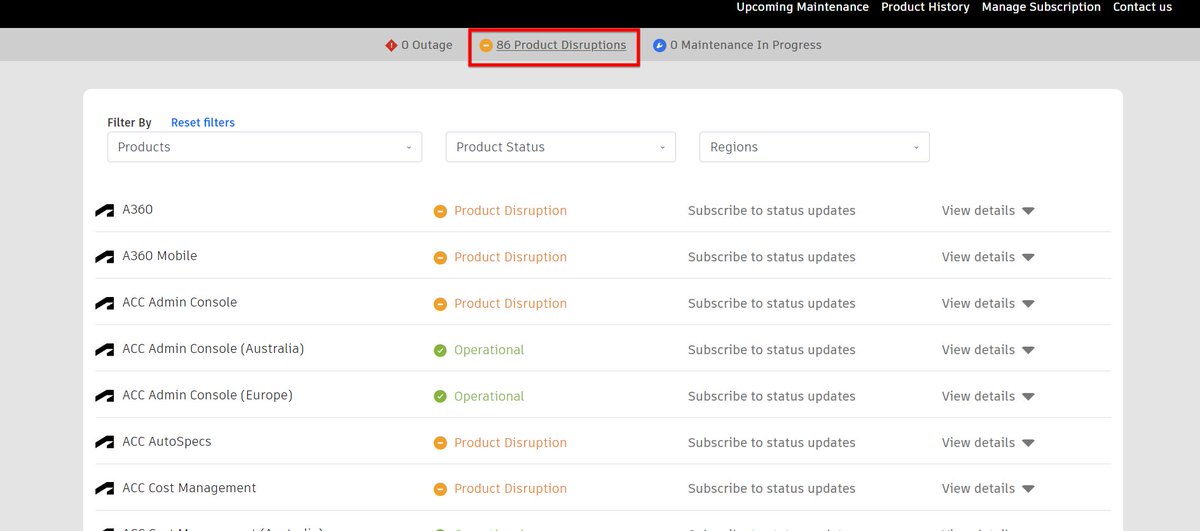Screen dimensions: 1200x531
Task: Expand View details for A360 Mobile
Action: 988,257
